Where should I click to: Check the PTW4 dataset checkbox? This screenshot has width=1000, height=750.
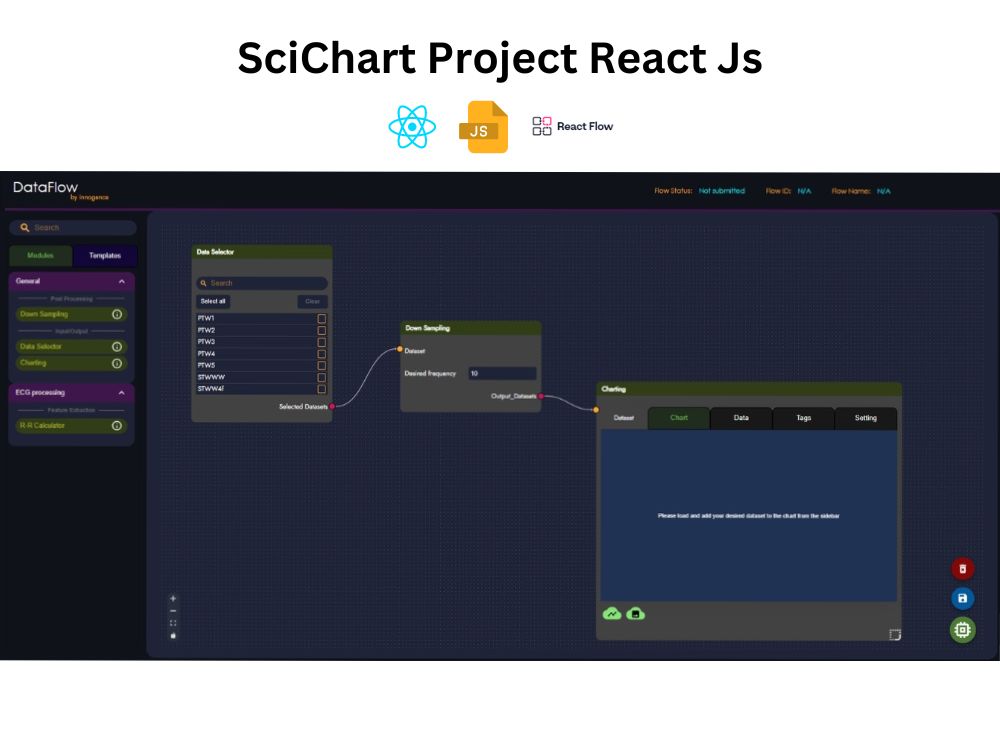point(321,354)
